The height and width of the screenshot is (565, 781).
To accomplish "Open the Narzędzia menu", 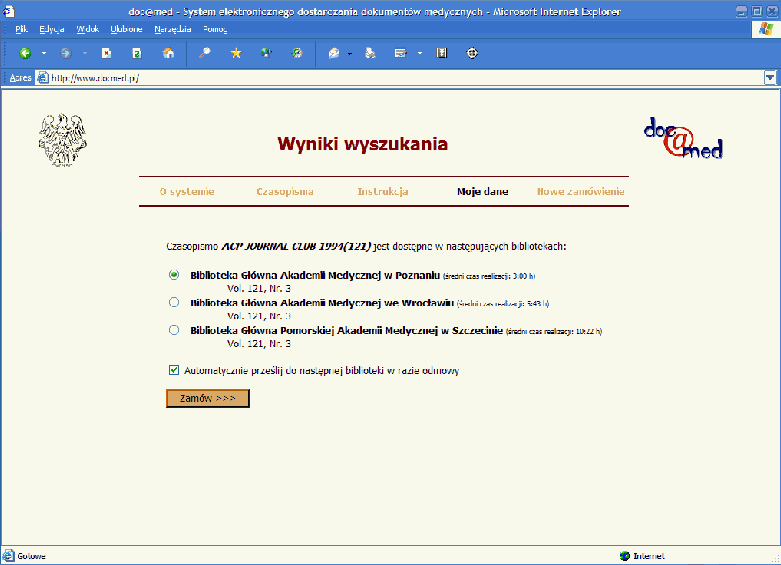I will [172, 29].
